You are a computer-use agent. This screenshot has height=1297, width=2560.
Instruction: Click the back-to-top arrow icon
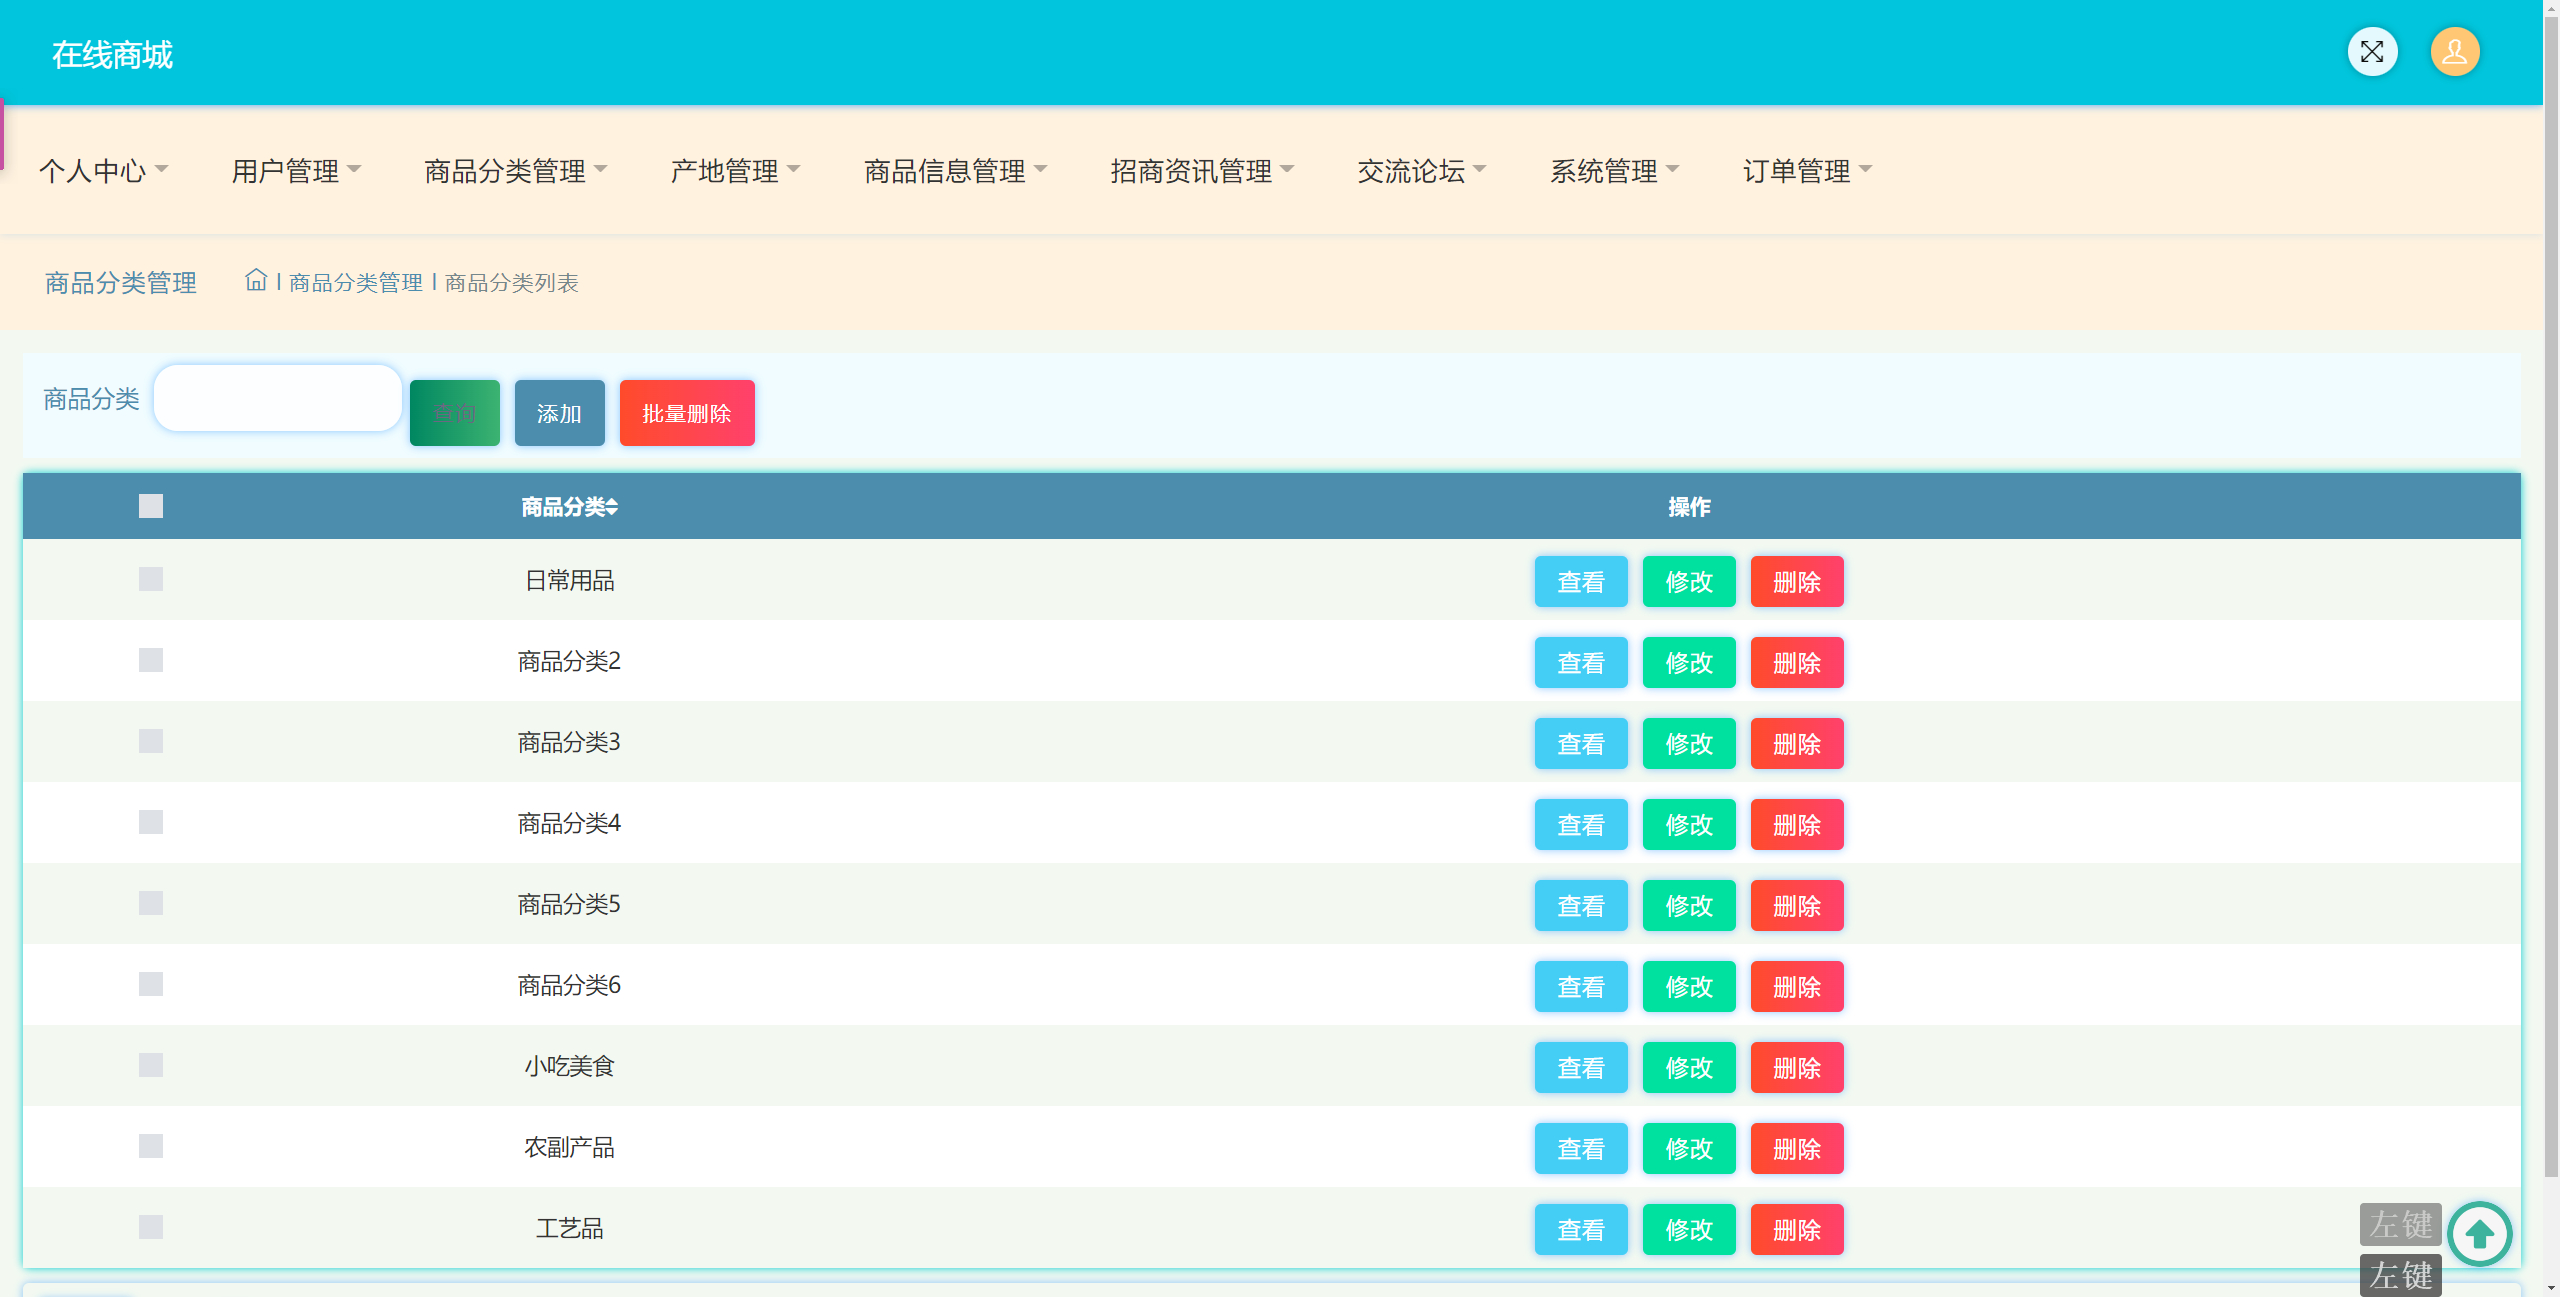pos(2479,1233)
